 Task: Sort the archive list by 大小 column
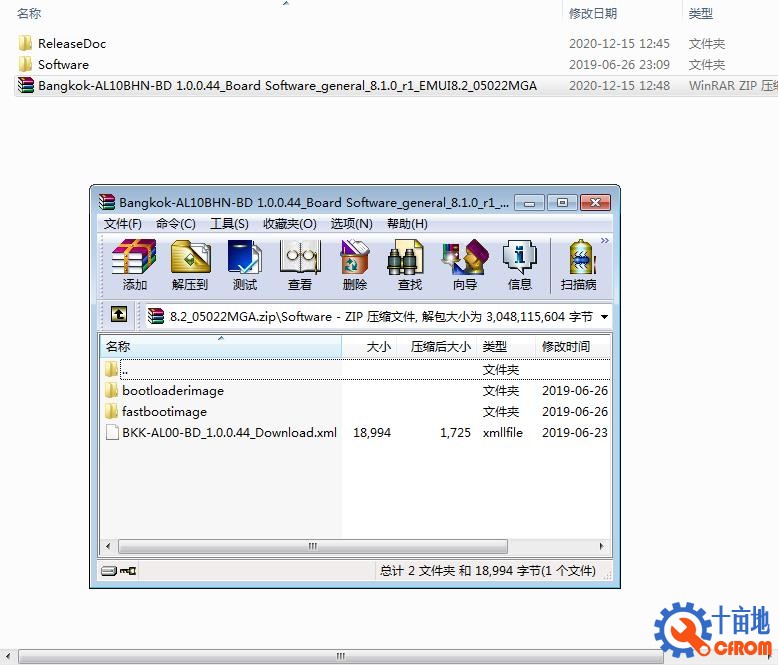[371, 346]
